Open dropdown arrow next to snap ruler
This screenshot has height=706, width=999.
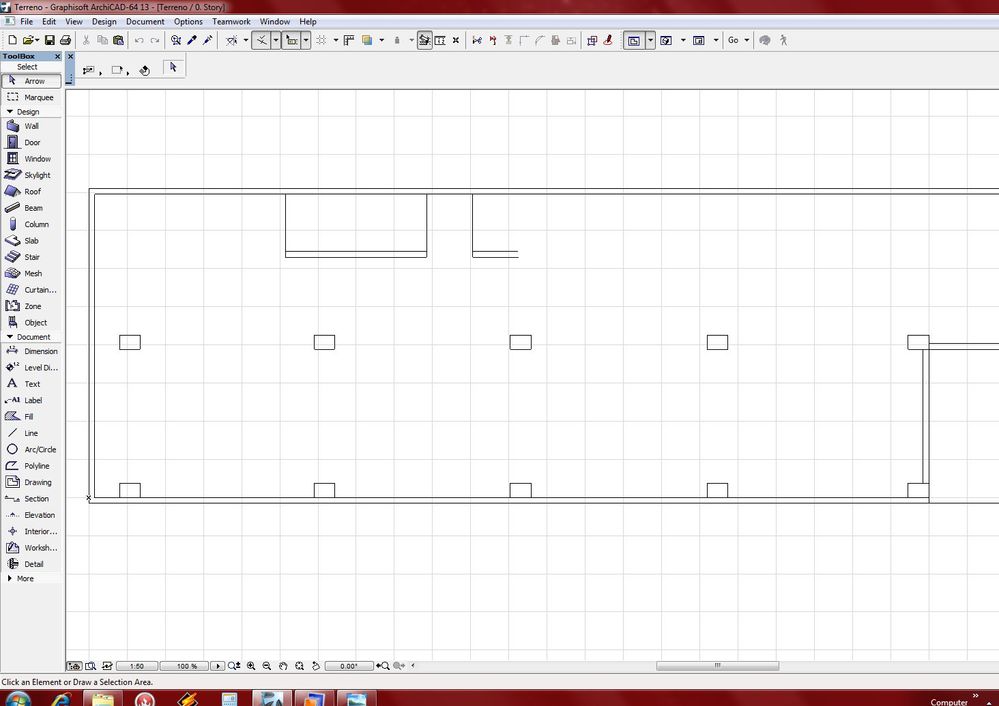[x=306, y=40]
